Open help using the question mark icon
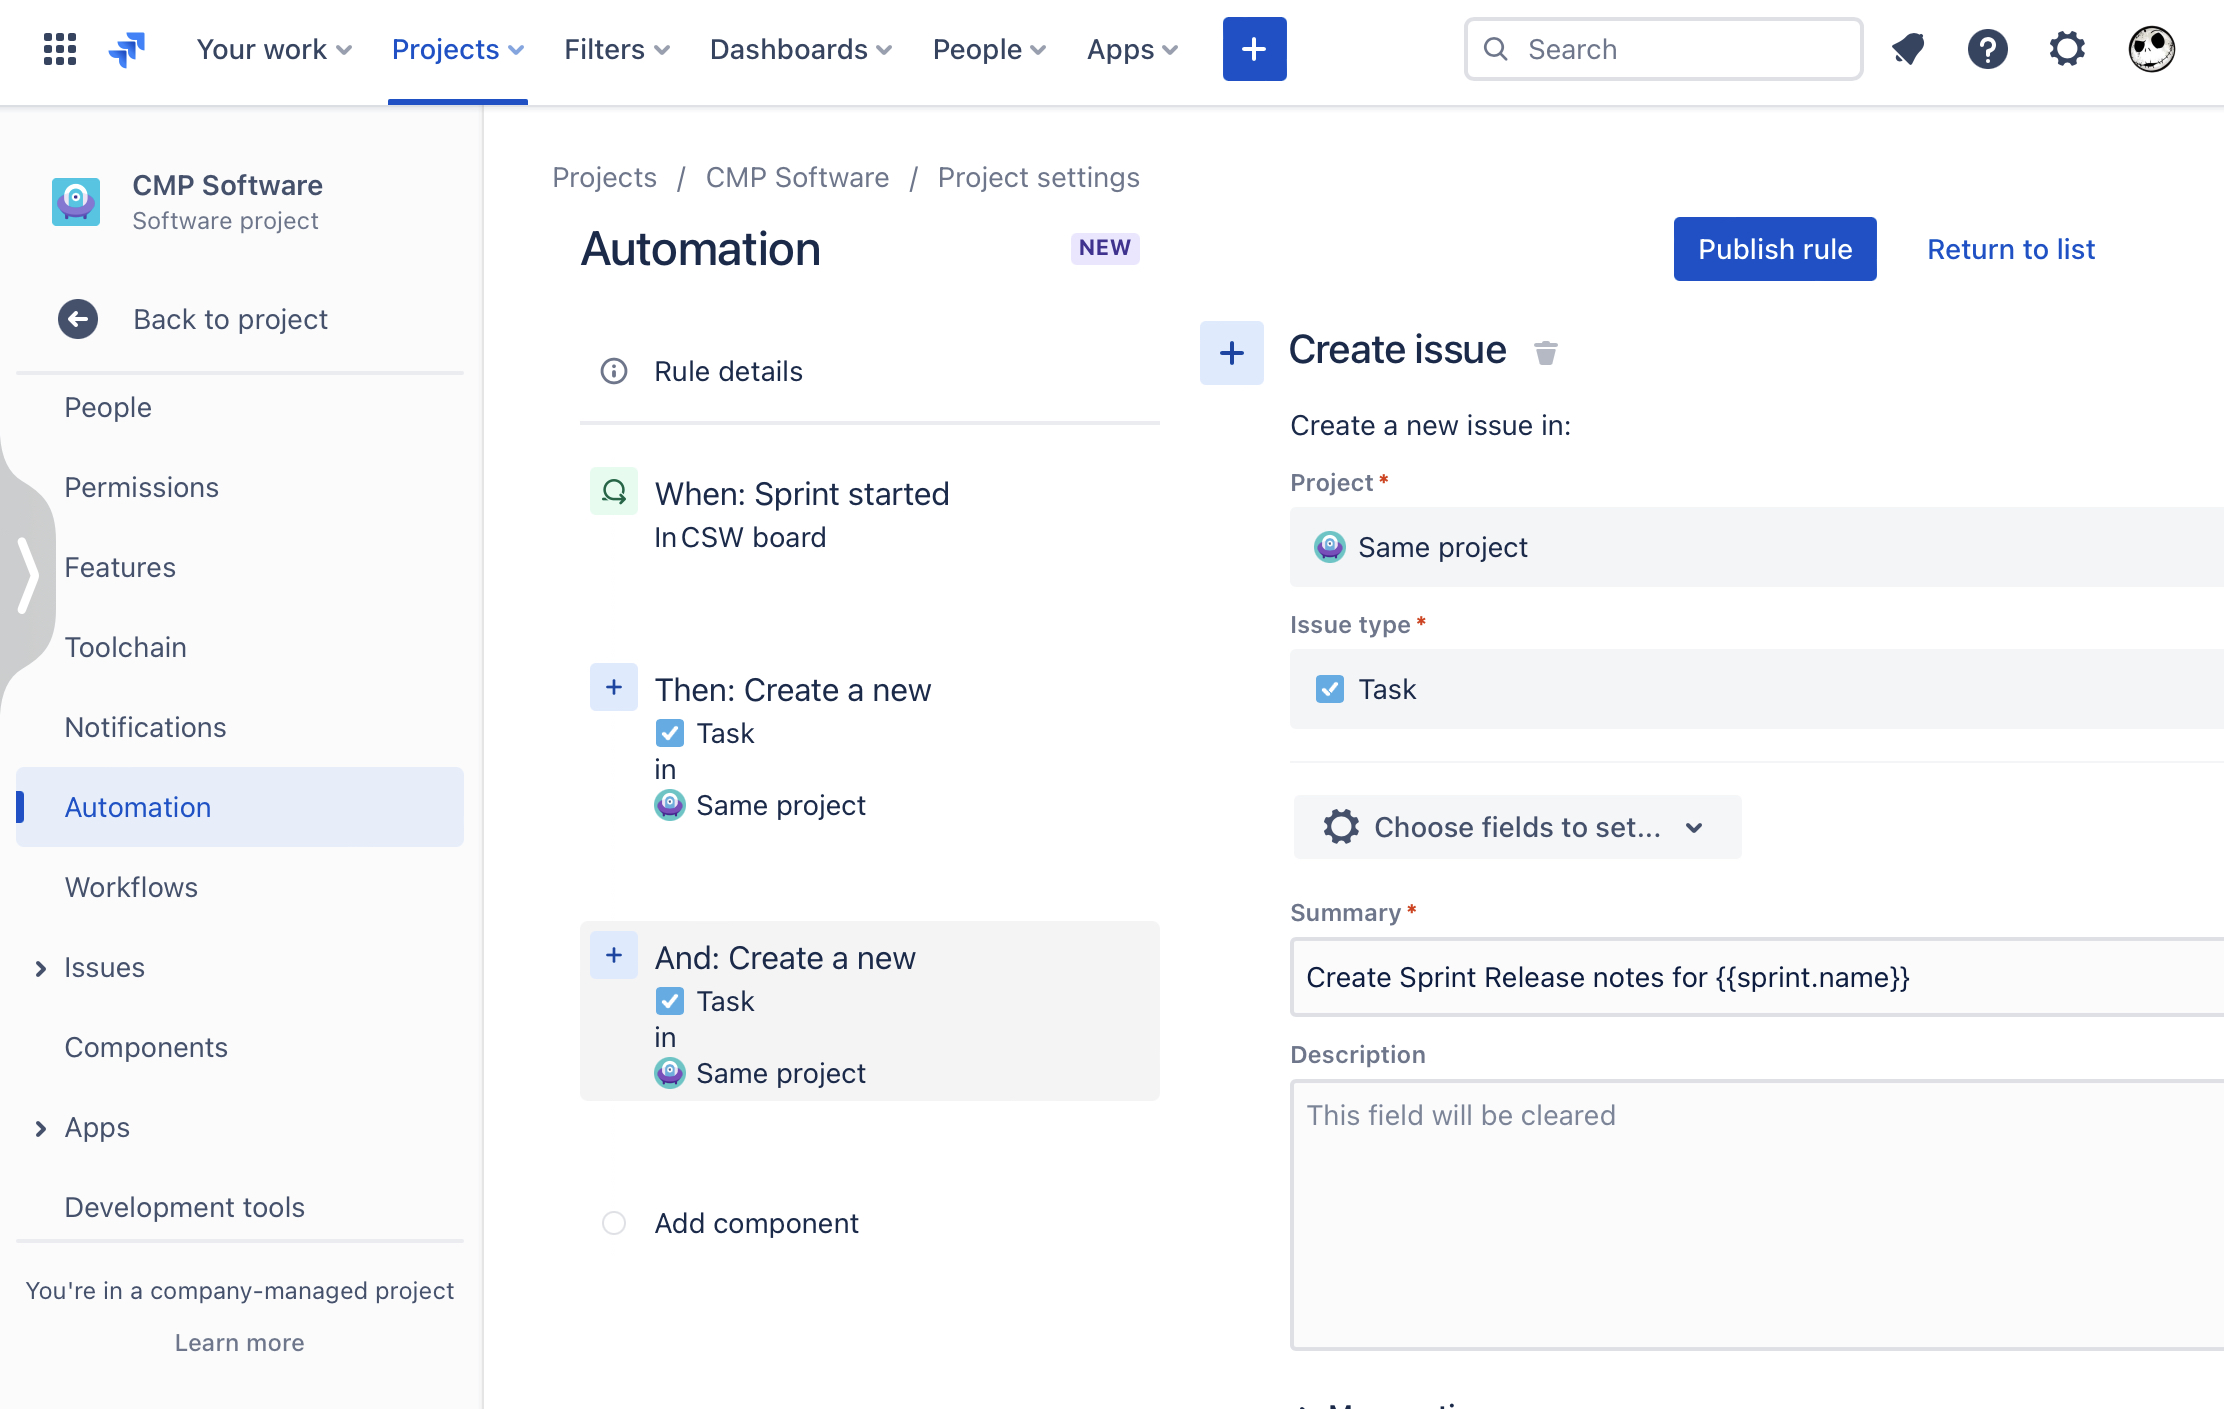 pyautogui.click(x=1988, y=48)
